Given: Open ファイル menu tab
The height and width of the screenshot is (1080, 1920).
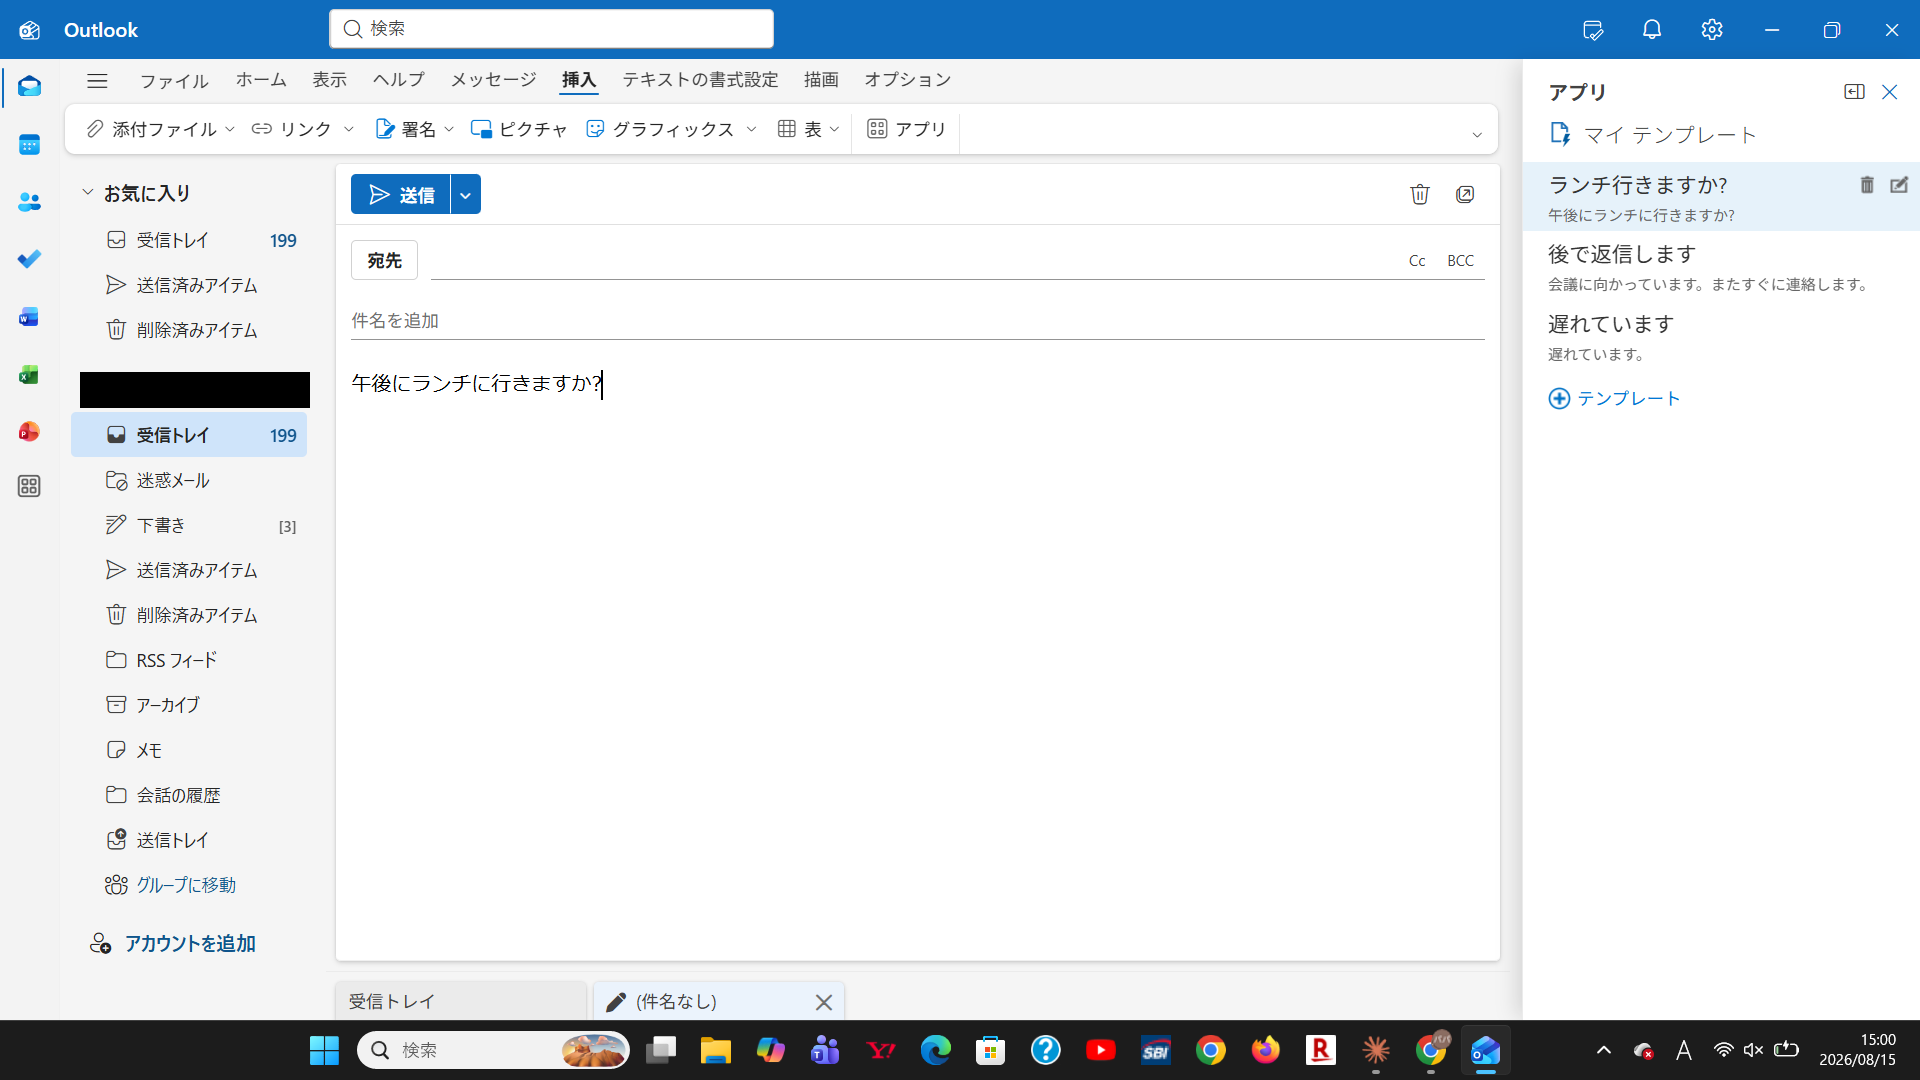Looking at the screenshot, I should 174,81.
